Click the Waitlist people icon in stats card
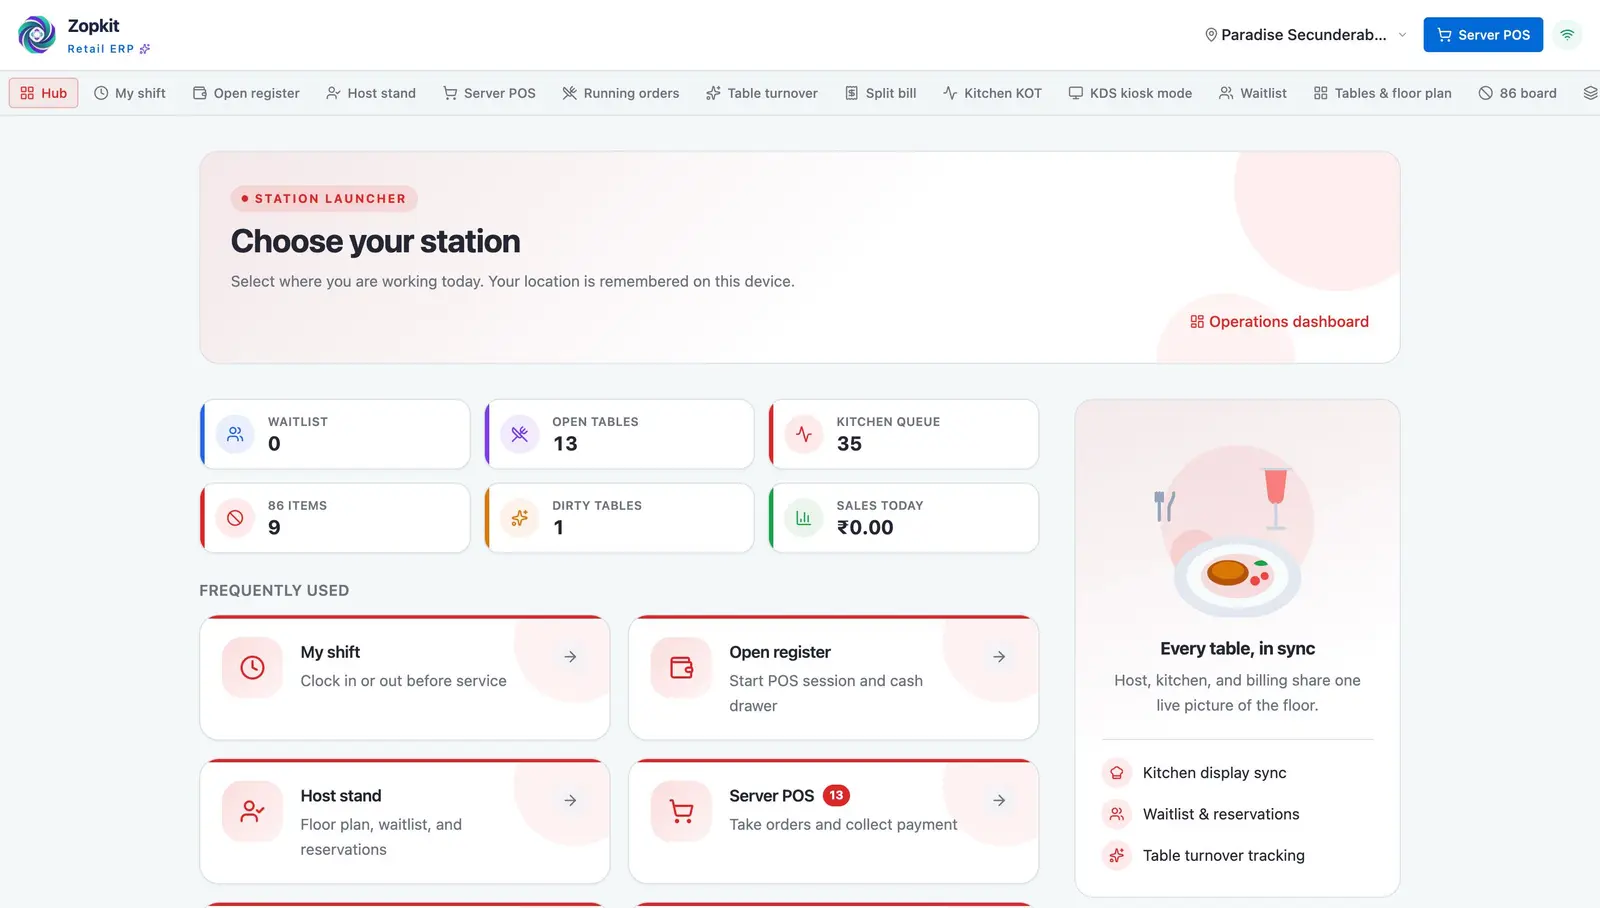The image size is (1600, 908). 235,434
